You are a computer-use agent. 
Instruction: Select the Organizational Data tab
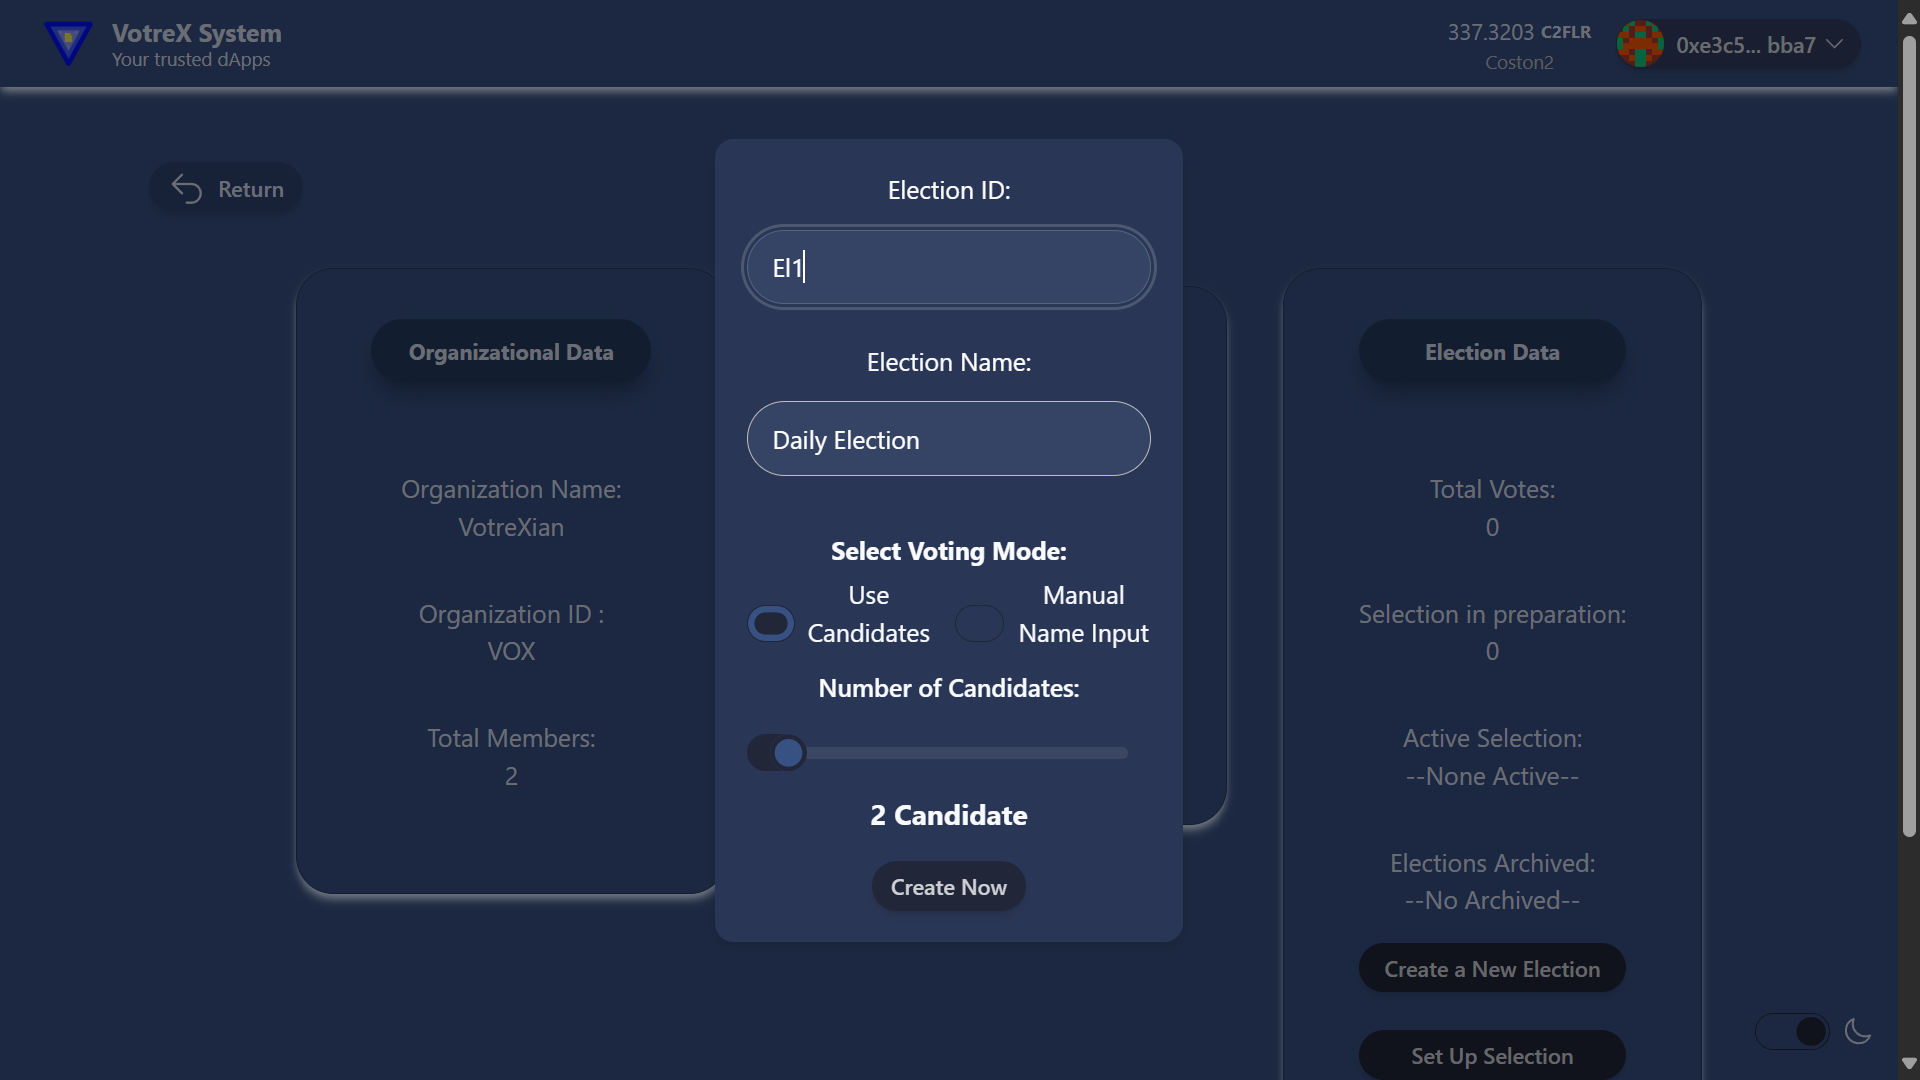(511, 352)
